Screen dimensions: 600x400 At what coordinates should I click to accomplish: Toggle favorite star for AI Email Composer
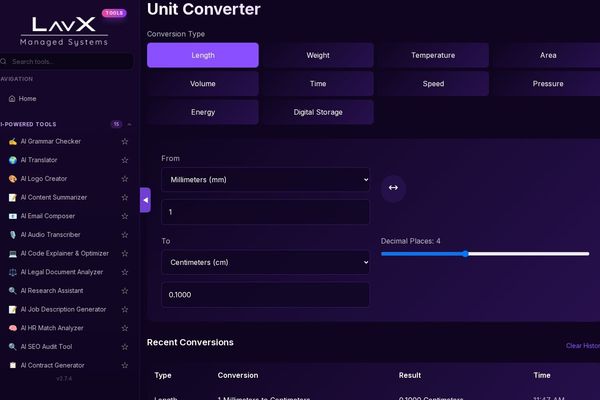125,216
